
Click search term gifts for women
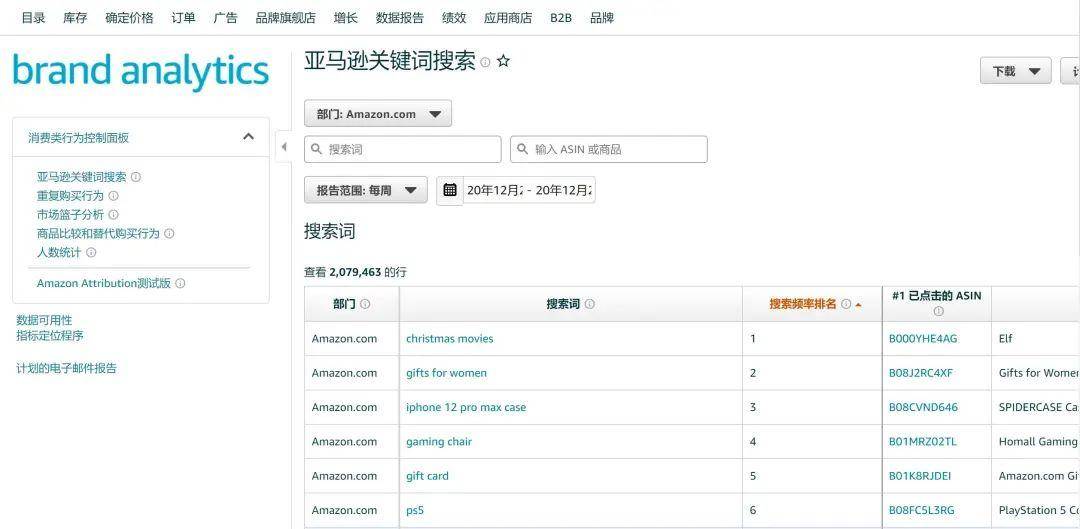pos(446,373)
